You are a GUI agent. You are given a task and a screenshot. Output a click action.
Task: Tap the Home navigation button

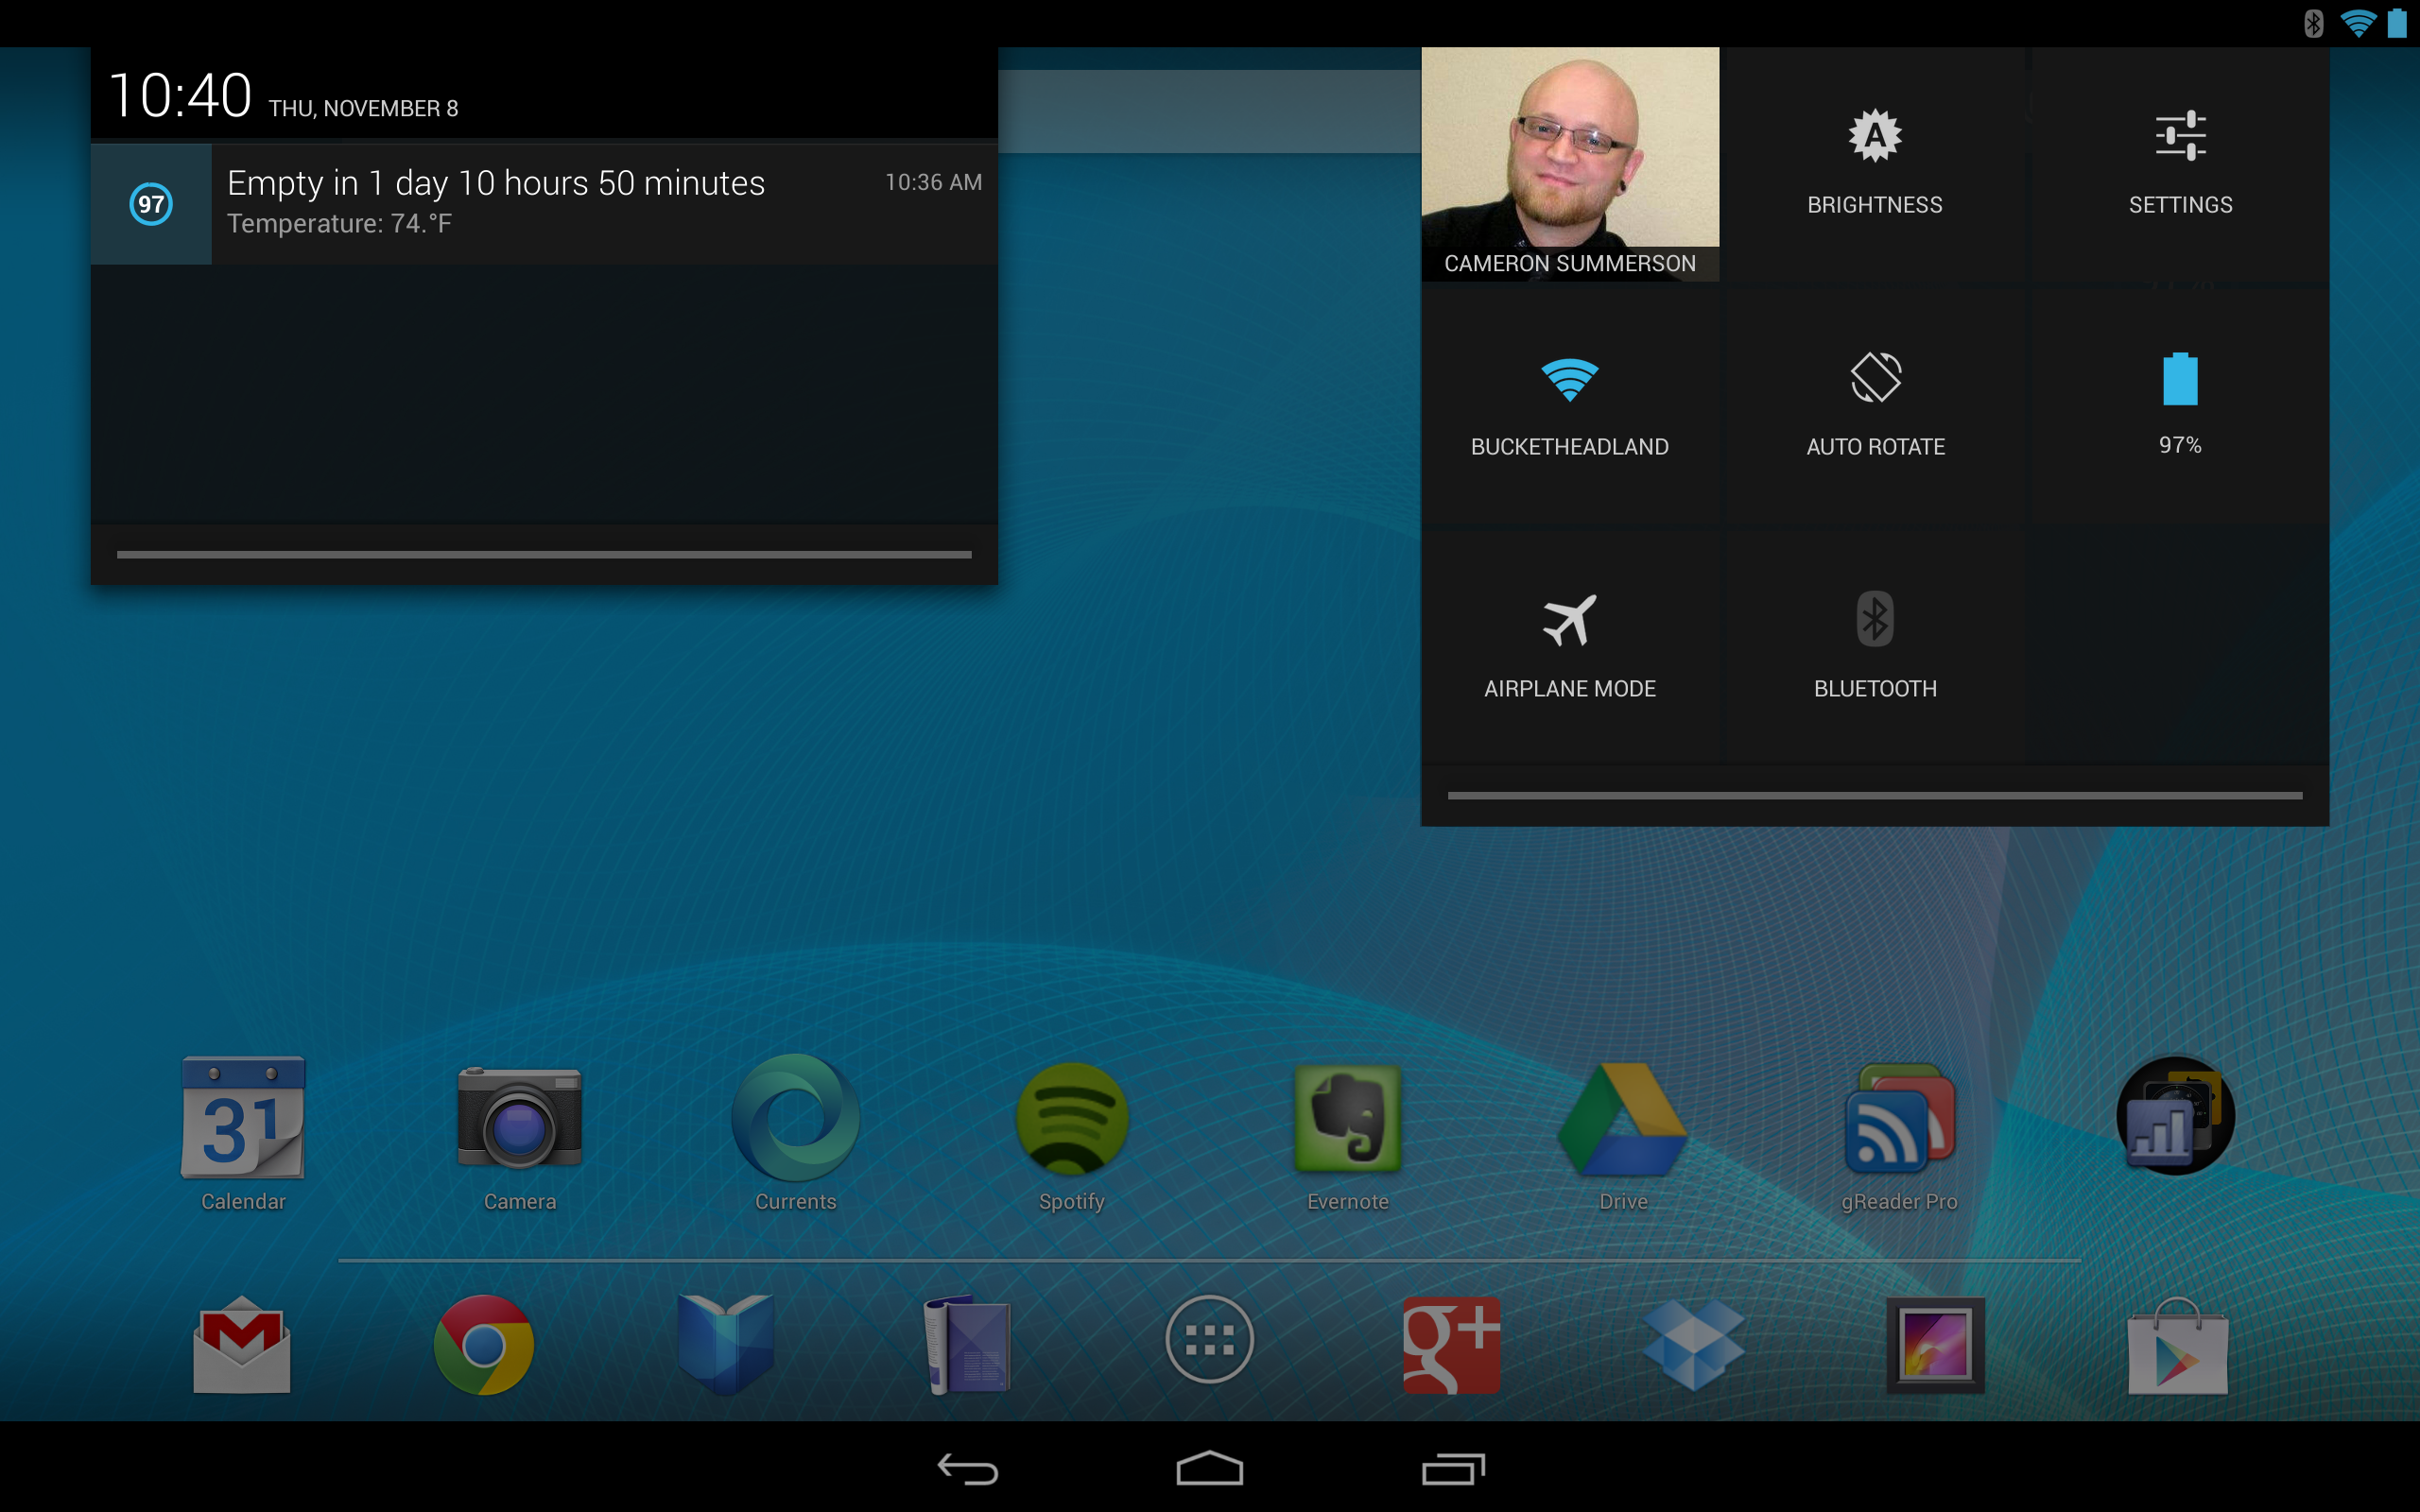click(x=1210, y=1468)
